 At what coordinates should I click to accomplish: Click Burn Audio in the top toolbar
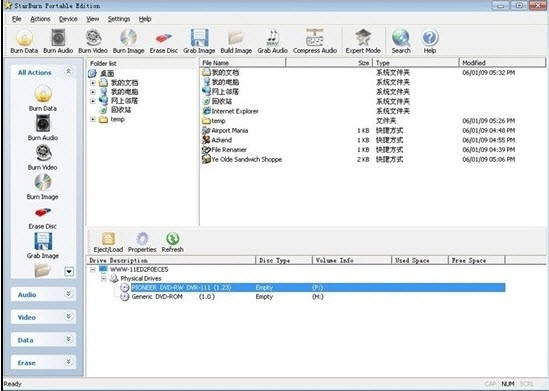pos(58,41)
